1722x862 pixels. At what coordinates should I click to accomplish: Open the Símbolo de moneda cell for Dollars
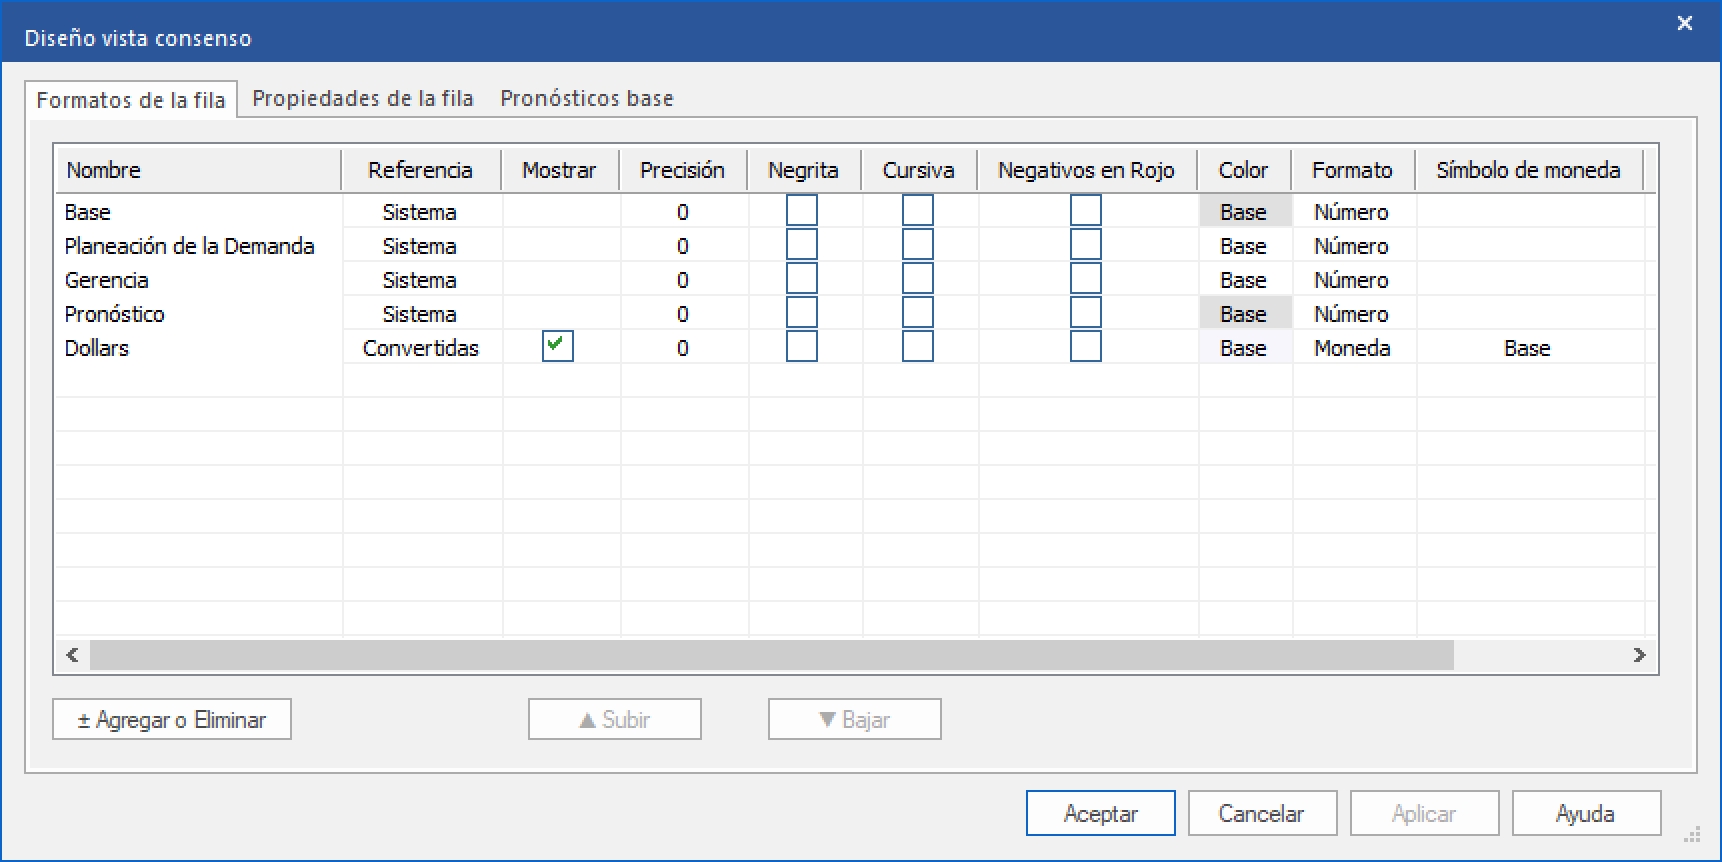(1527, 348)
